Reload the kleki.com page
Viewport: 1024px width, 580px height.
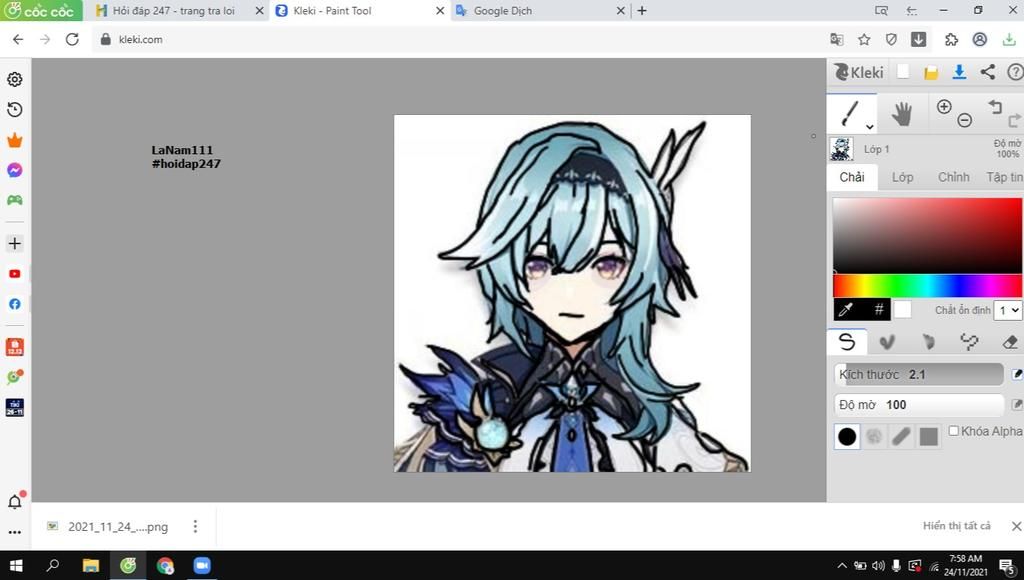(x=72, y=39)
